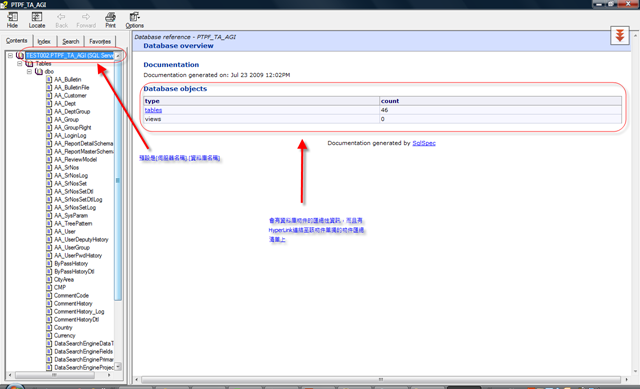Collapse the dbo tree node

[29, 71]
